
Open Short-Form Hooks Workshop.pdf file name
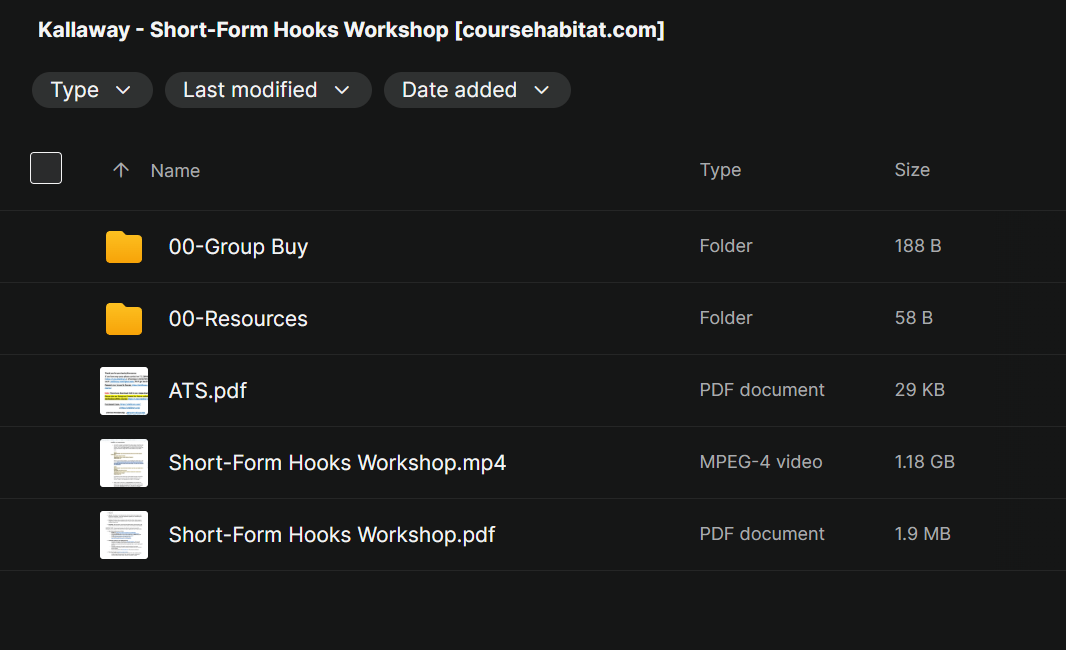pyautogui.click(x=332, y=535)
